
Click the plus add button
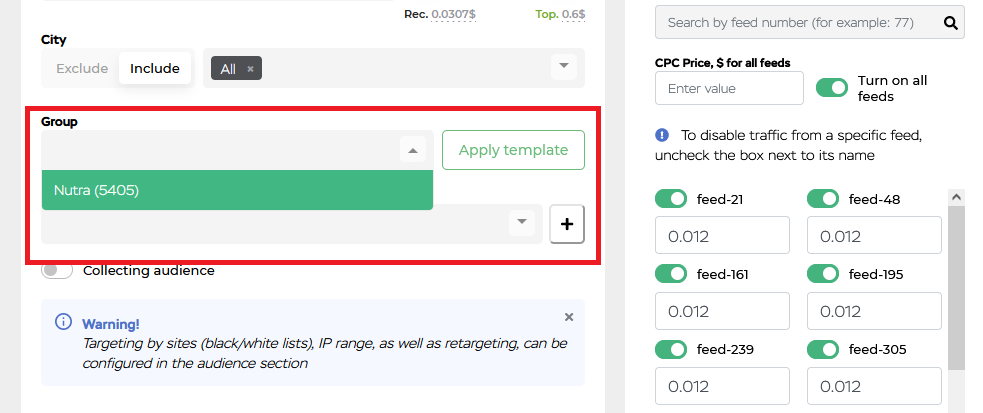tap(567, 224)
